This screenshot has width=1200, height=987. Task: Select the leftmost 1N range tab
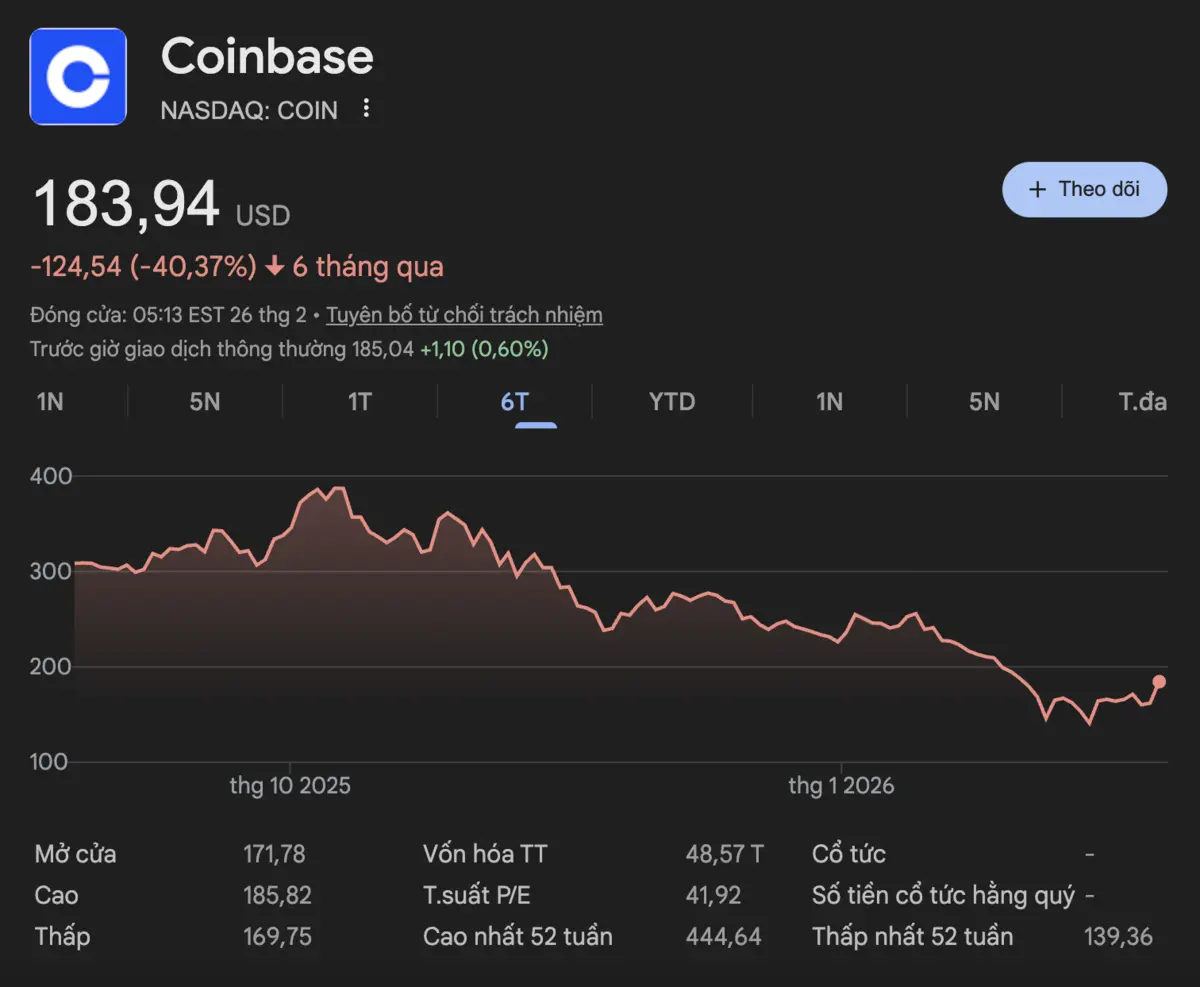[x=50, y=402]
